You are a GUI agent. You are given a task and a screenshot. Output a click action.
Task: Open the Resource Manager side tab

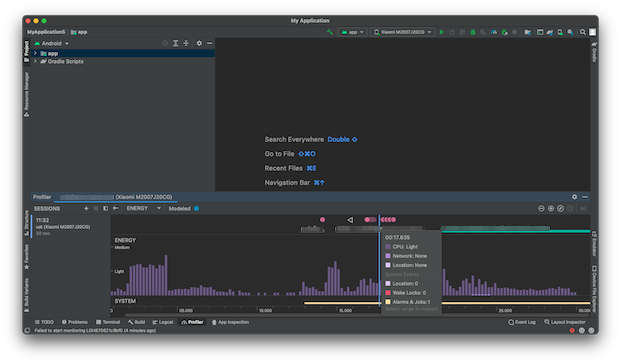point(27,94)
